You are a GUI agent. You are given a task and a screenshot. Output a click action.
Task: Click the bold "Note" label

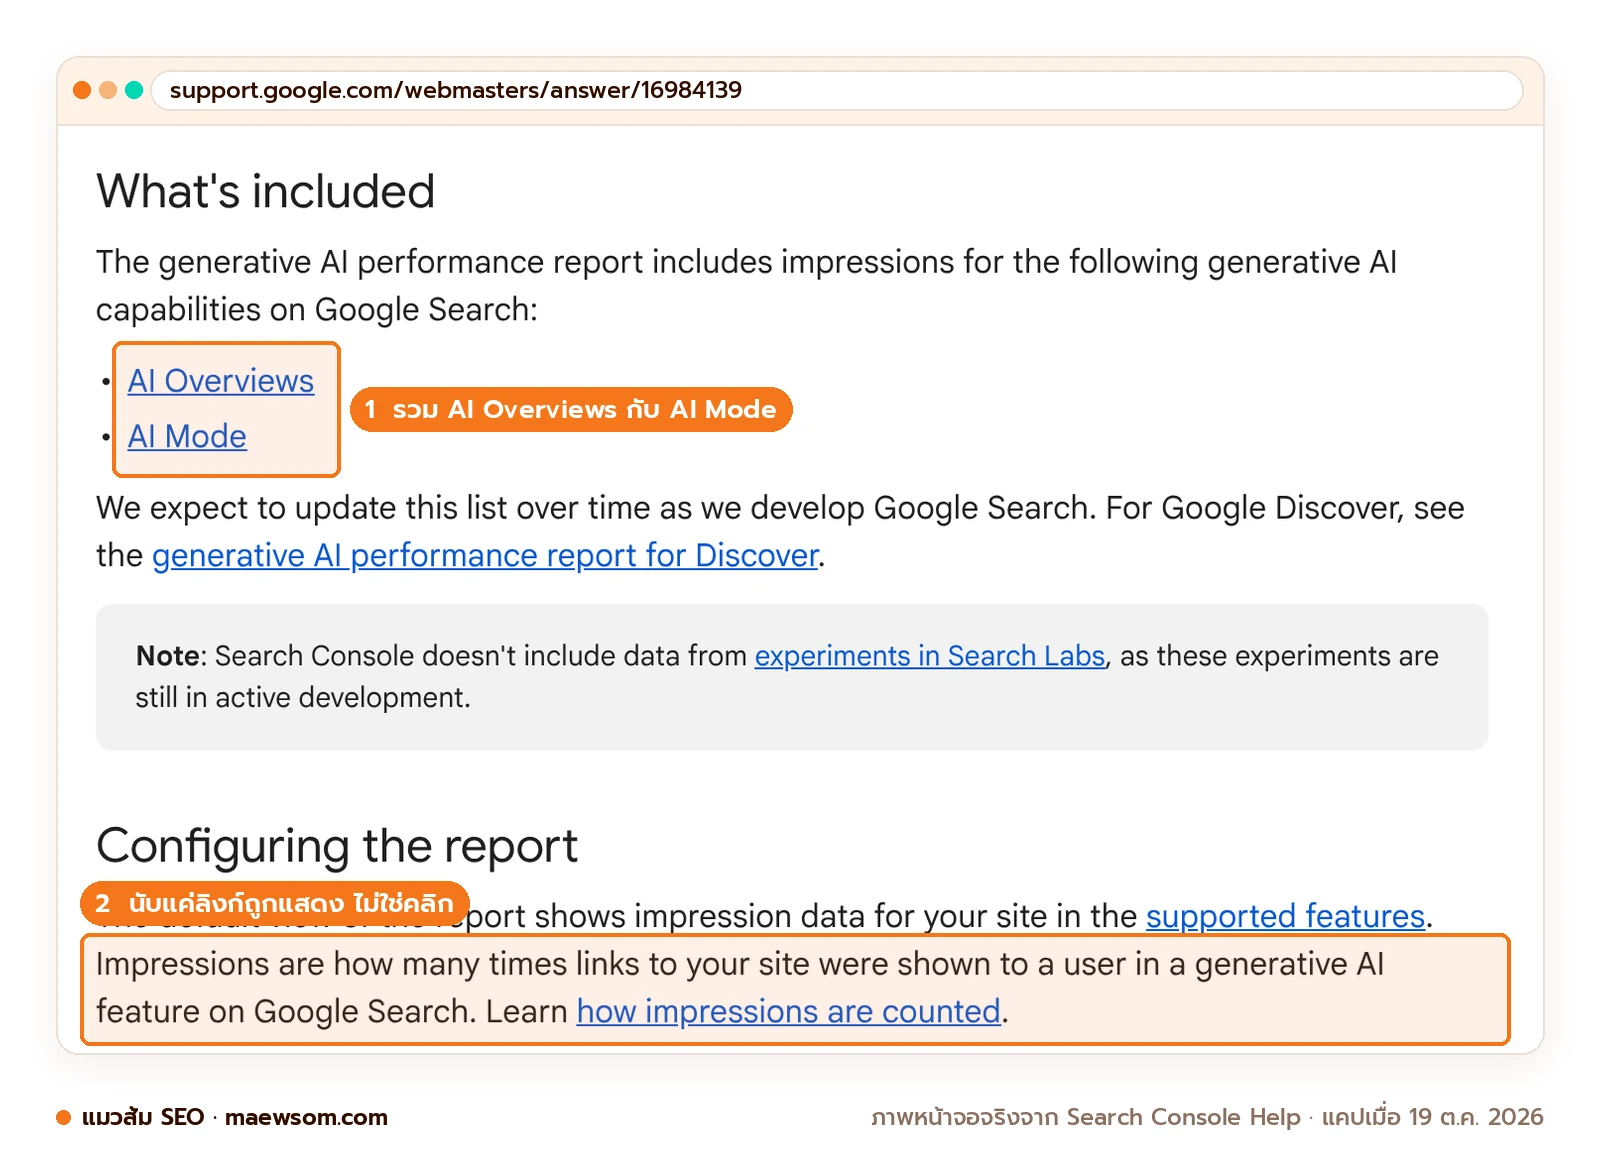pos(168,656)
